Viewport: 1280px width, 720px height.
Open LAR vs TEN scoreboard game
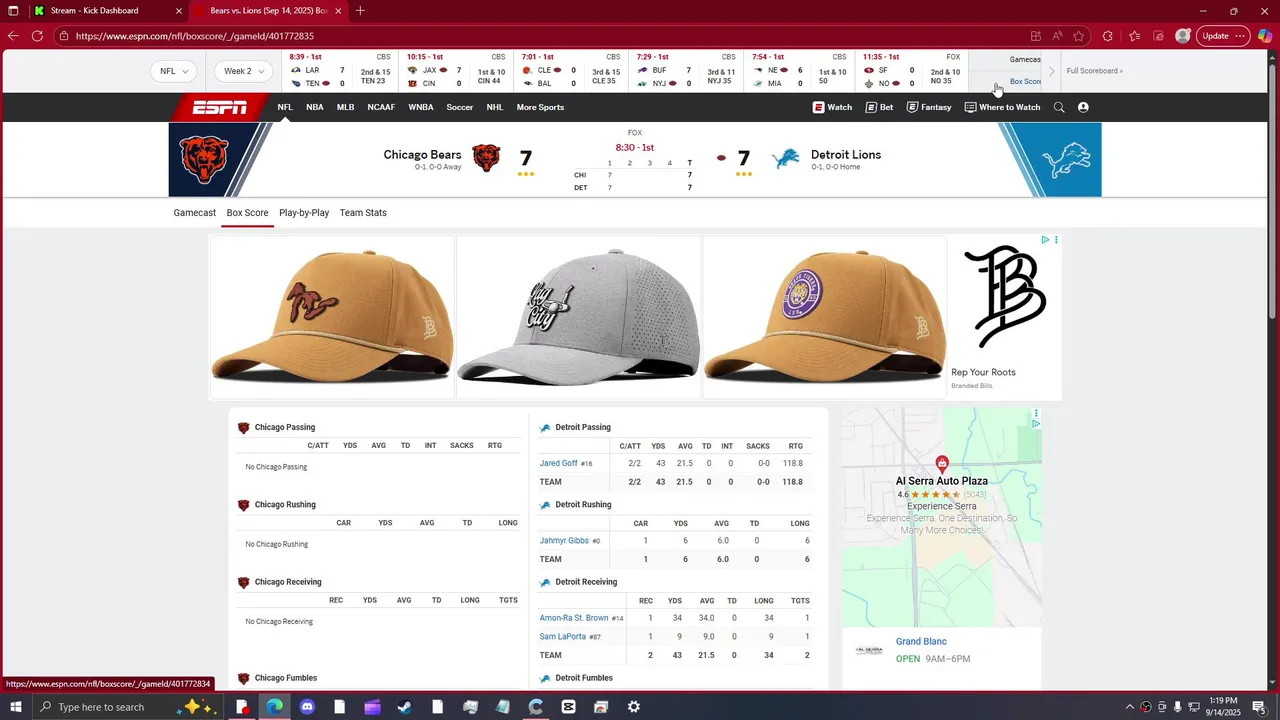tap(341, 71)
